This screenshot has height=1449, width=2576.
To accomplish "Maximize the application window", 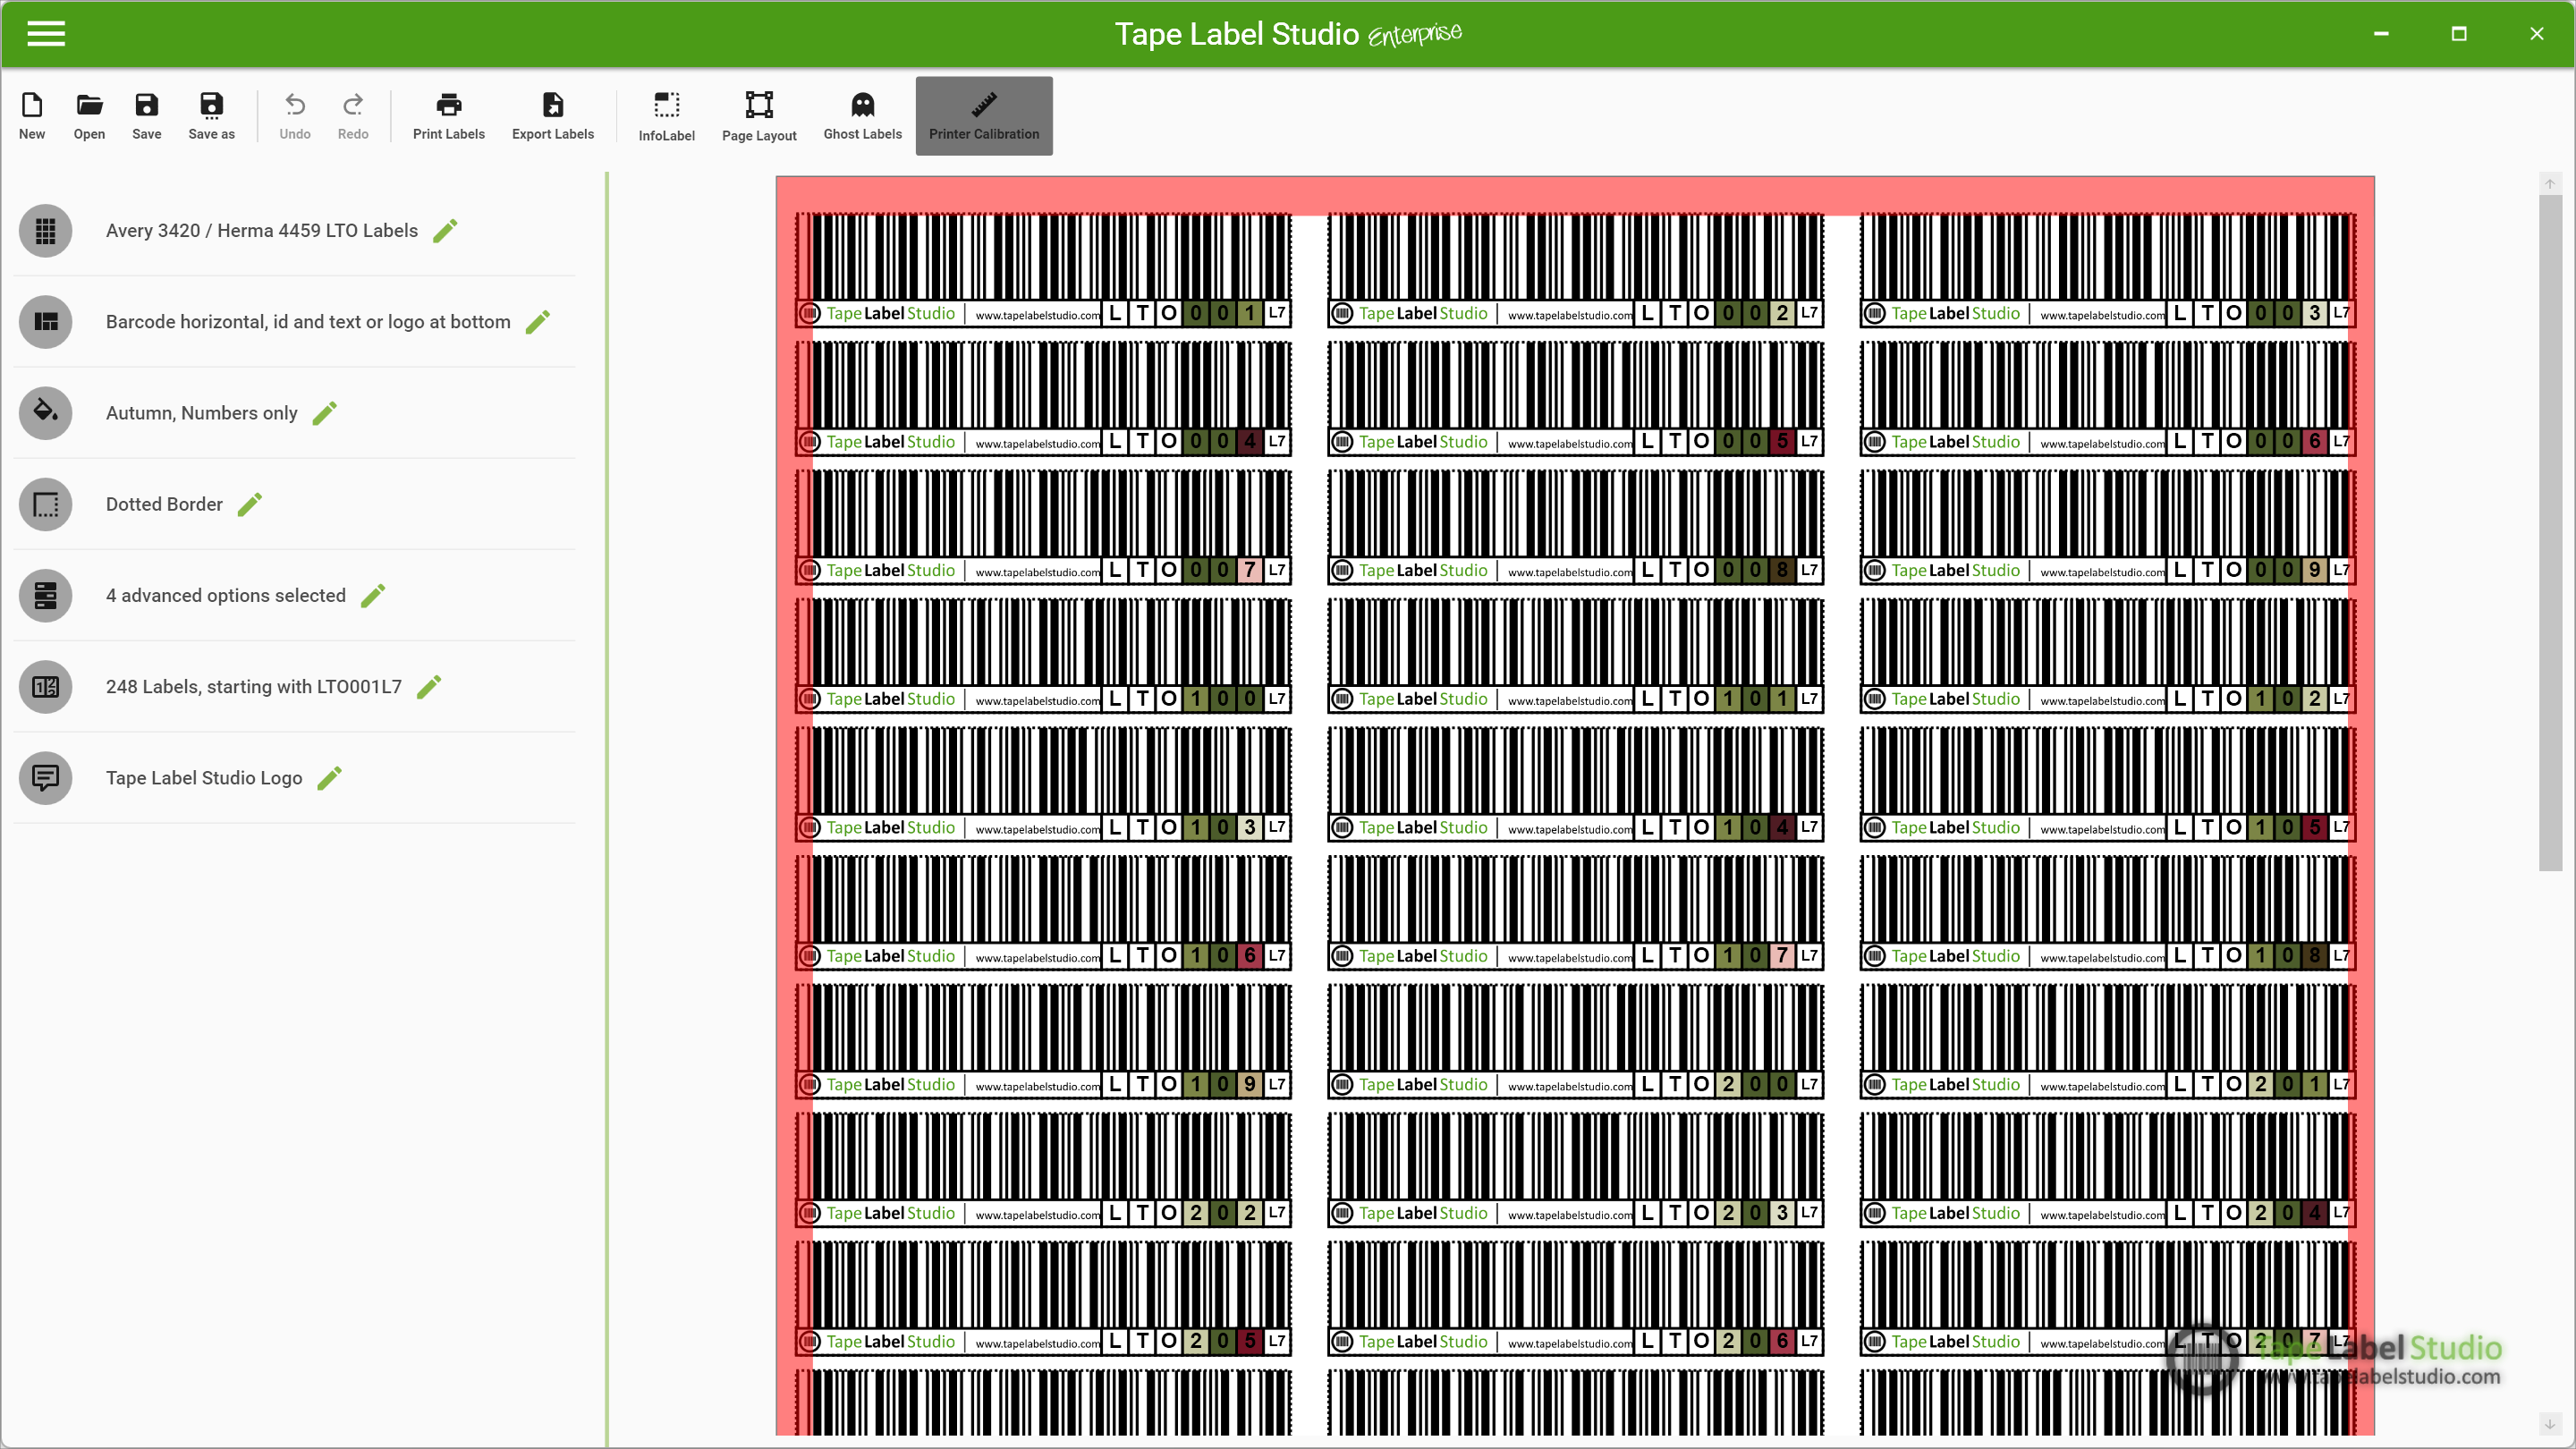I will tap(2459, 34).
